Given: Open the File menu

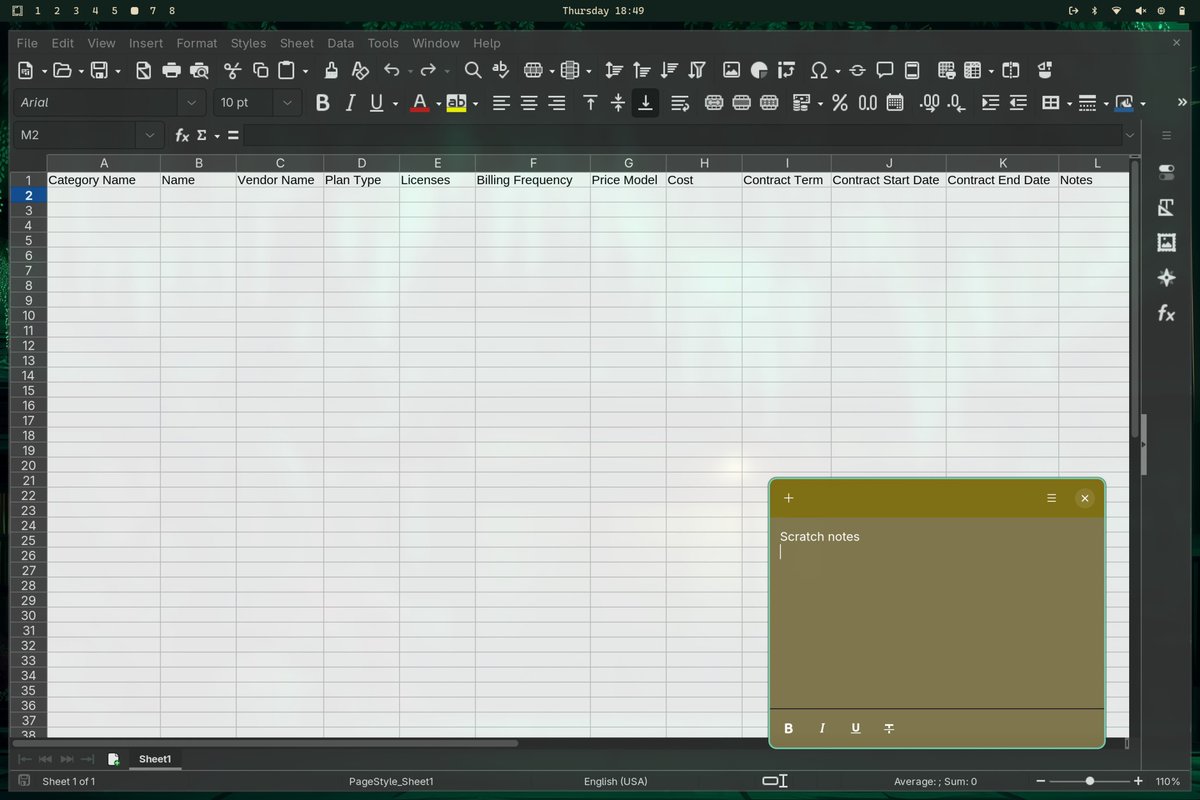Looking at the screenshot, I should pos(27,43).
